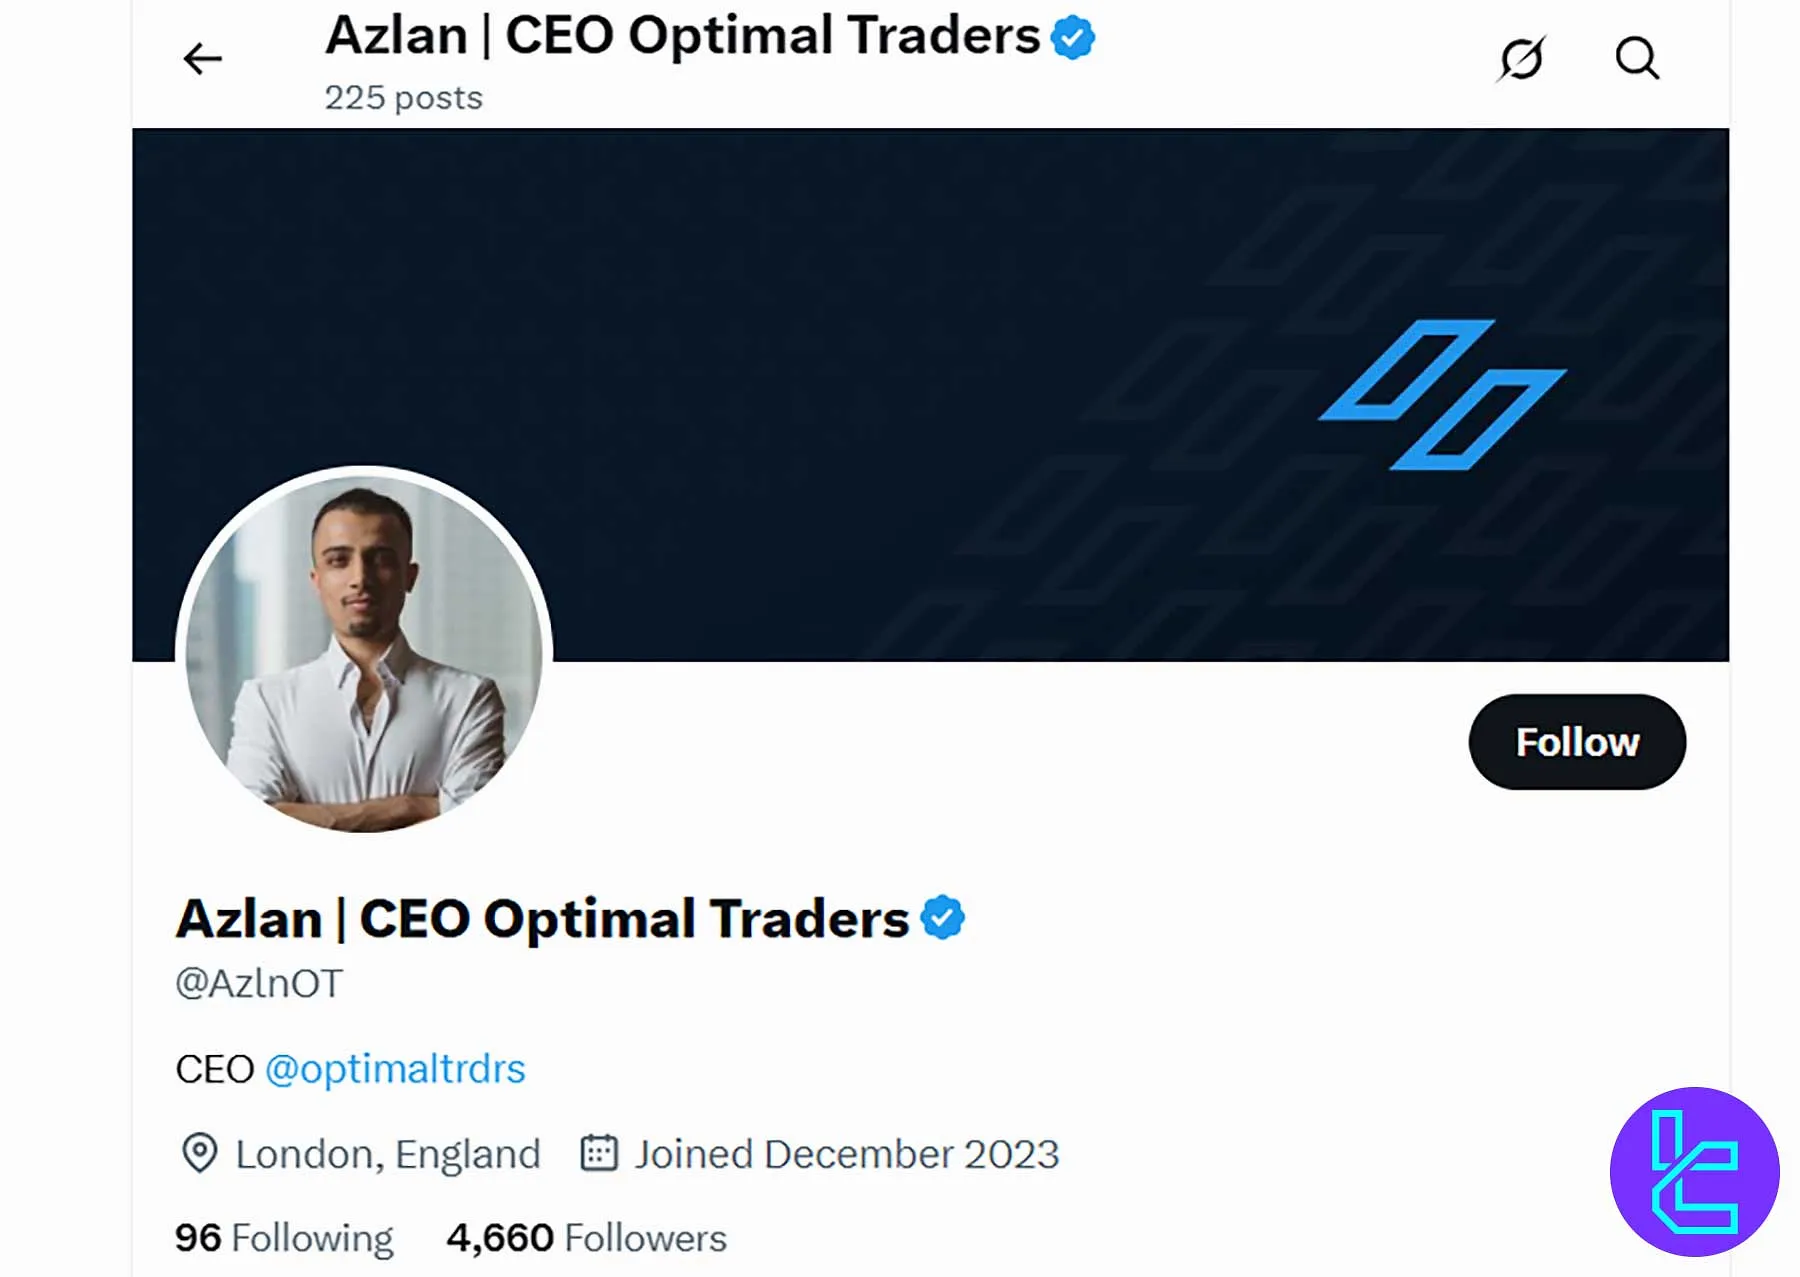Viewport: 1800px width, 1277px height.
Task: Click the London, England location text
Action: [387, 1154]
